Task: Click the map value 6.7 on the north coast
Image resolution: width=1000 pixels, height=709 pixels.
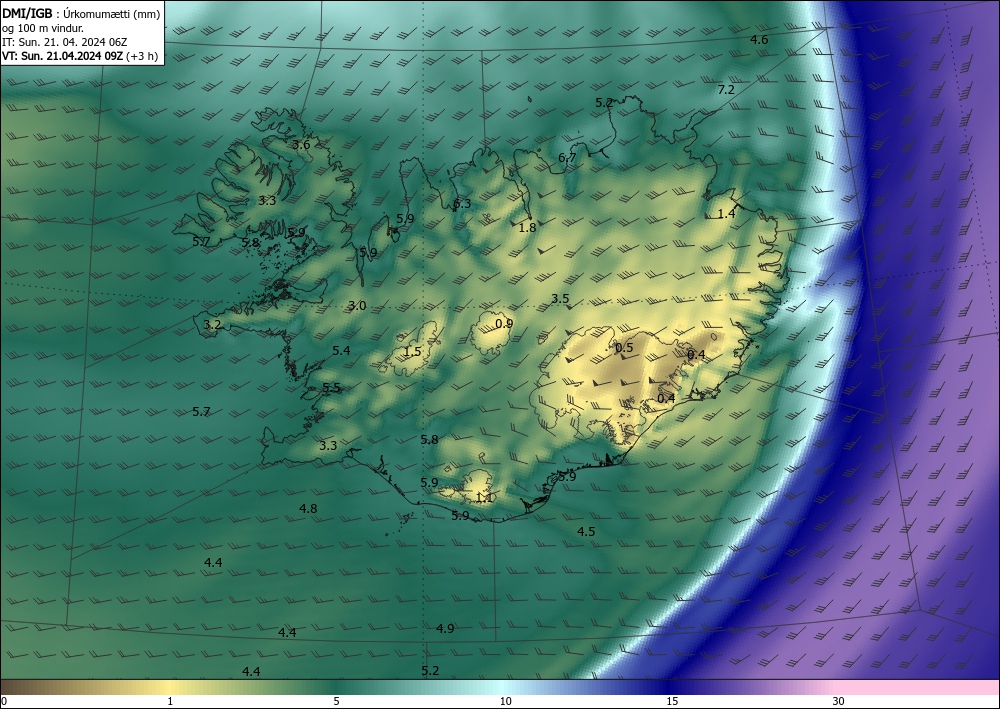Action: [567, 157]
